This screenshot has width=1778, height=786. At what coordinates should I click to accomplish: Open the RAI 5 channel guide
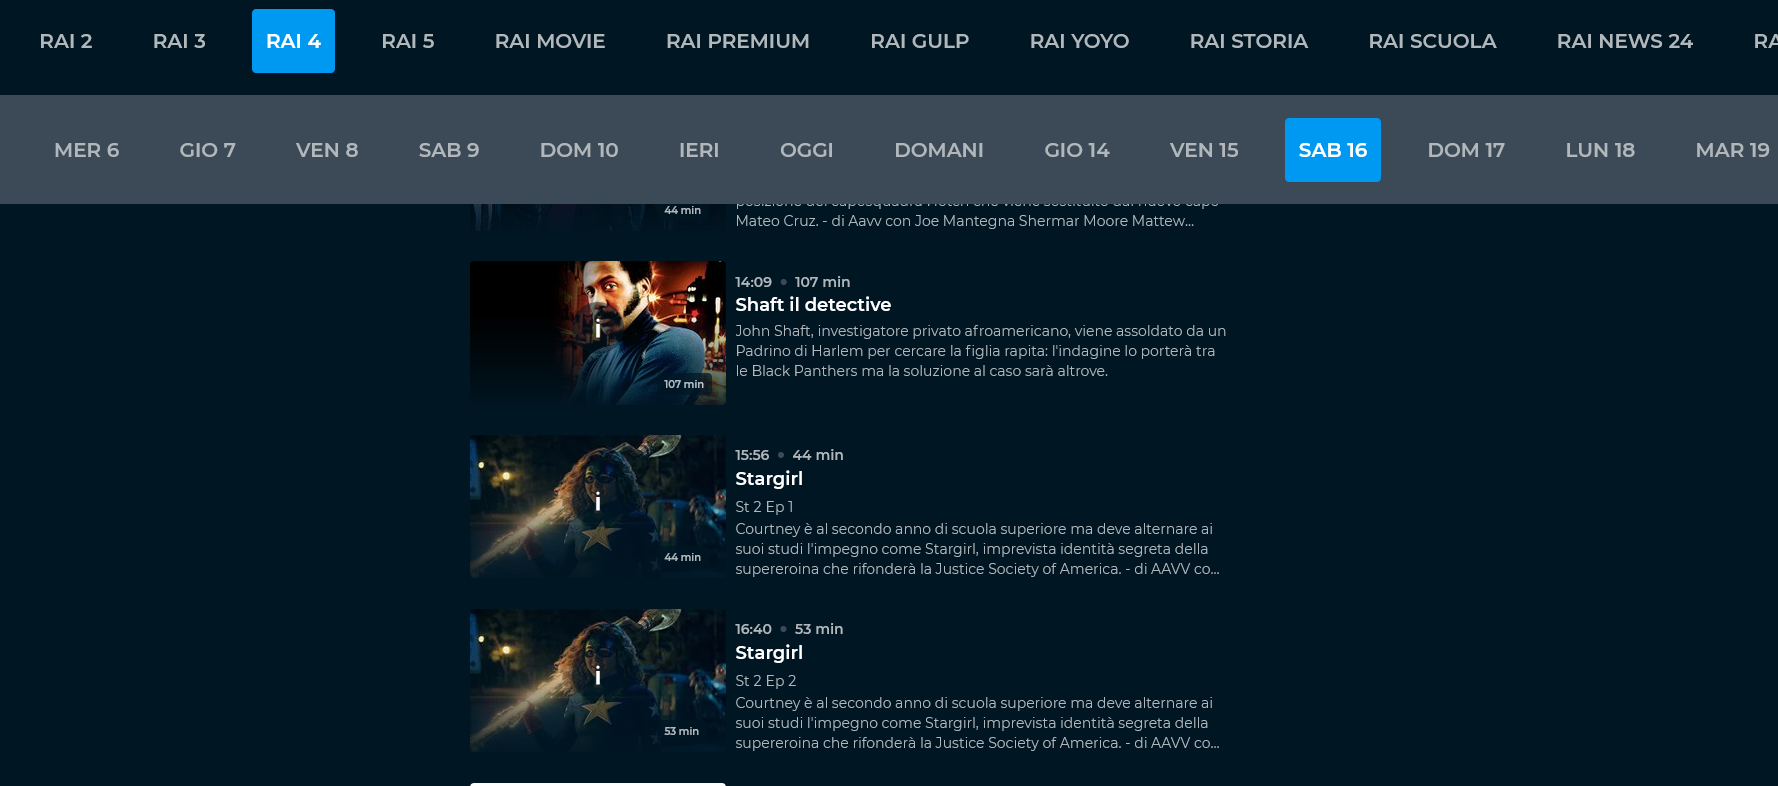(x=407, y=41)
